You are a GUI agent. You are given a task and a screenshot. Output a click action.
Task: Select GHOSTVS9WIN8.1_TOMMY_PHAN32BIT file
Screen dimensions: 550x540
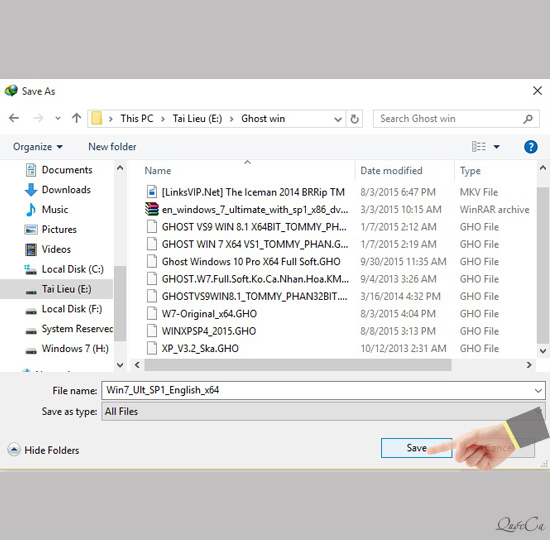click(254, 296)
